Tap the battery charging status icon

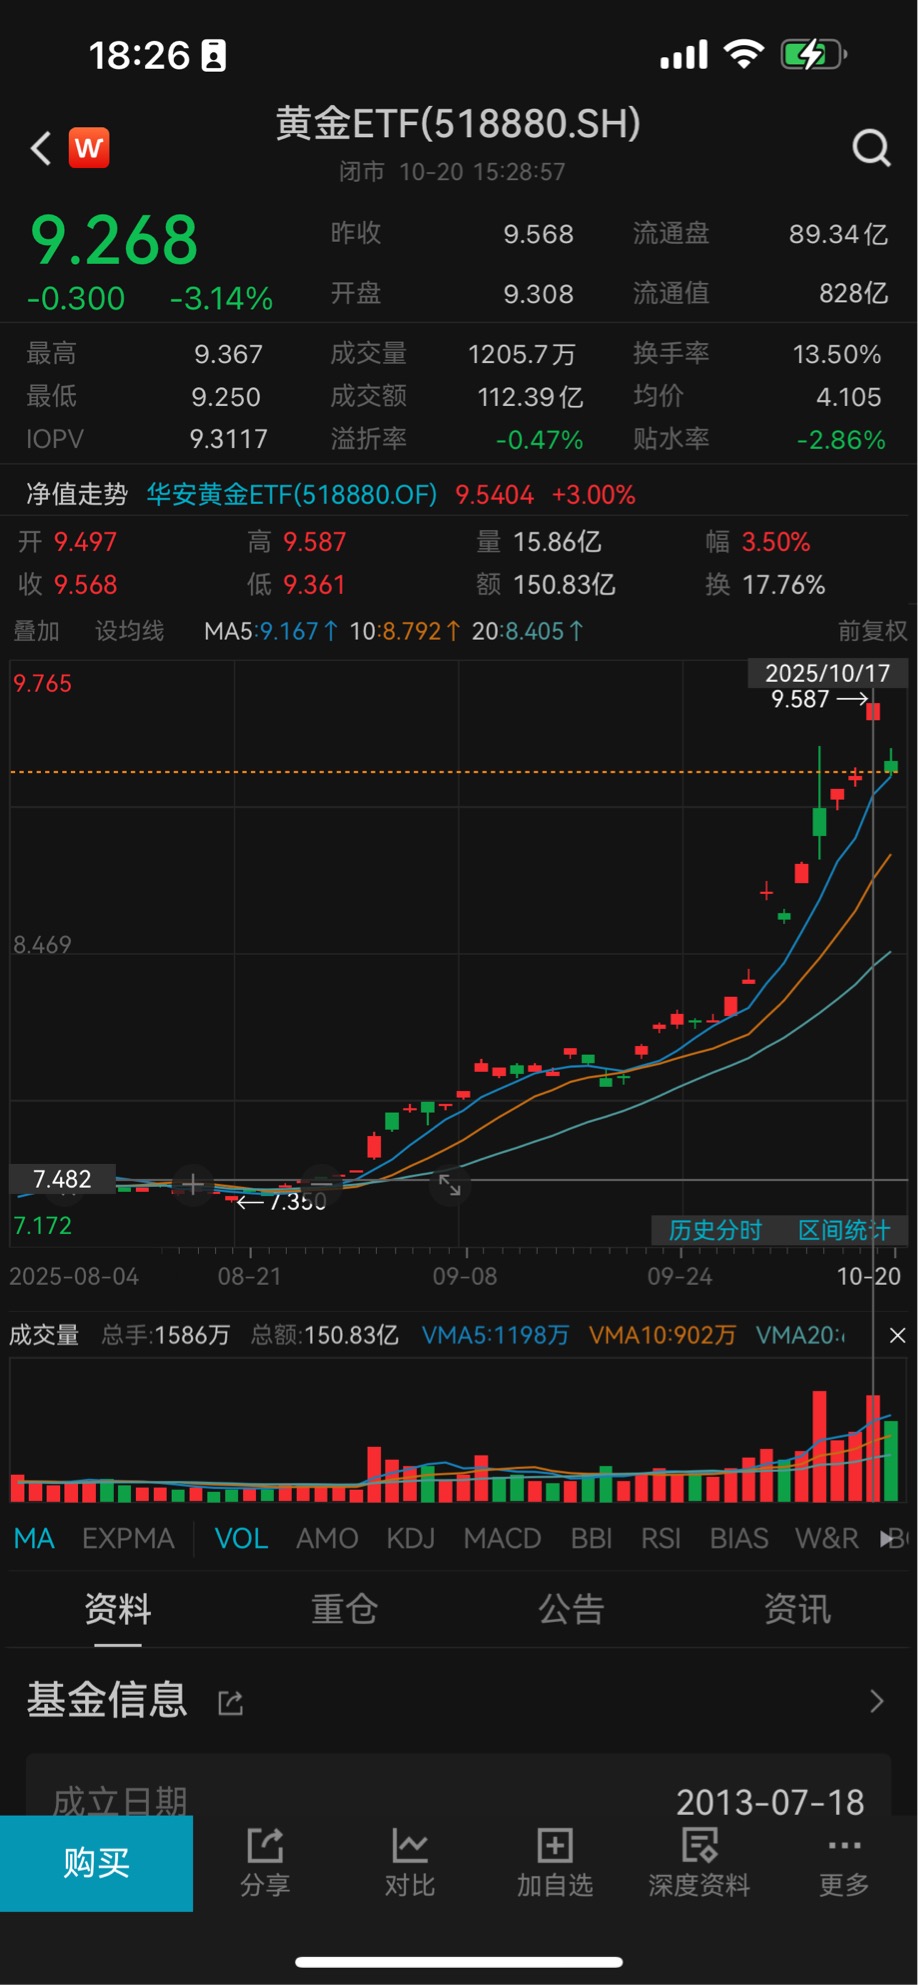click(813, 54)
